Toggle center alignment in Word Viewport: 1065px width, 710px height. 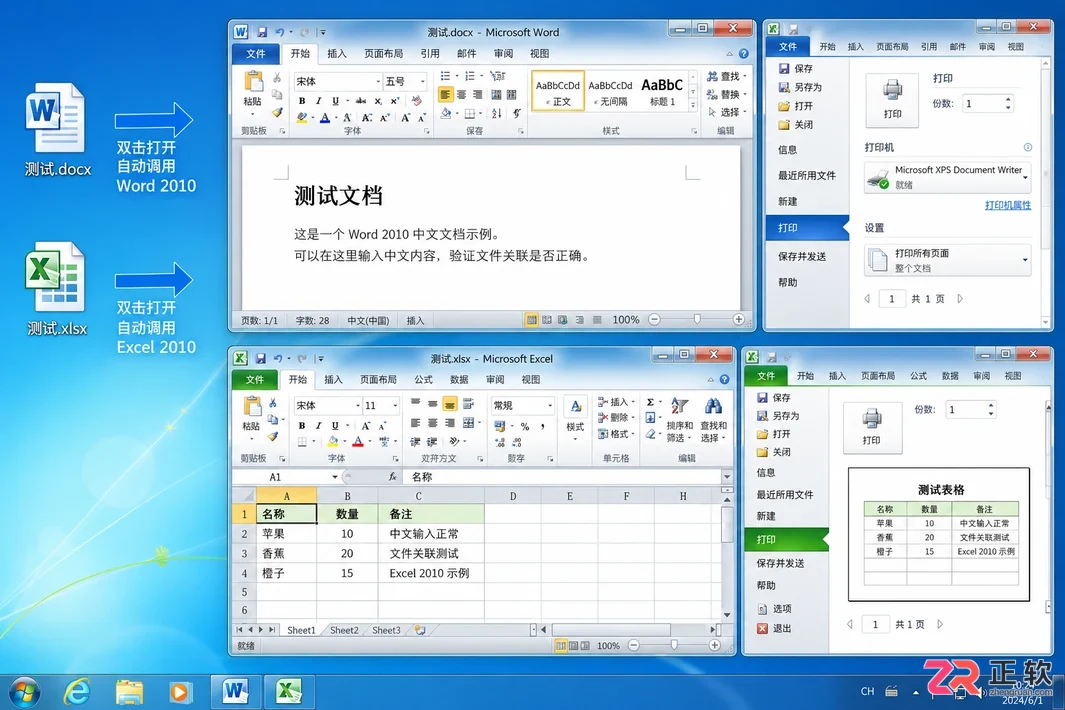click(462, 94)
